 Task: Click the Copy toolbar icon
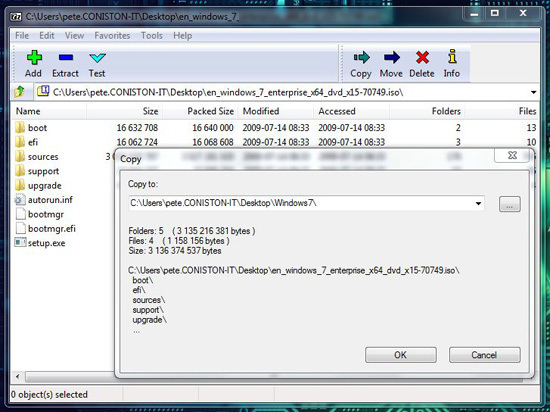pos(361,57)
